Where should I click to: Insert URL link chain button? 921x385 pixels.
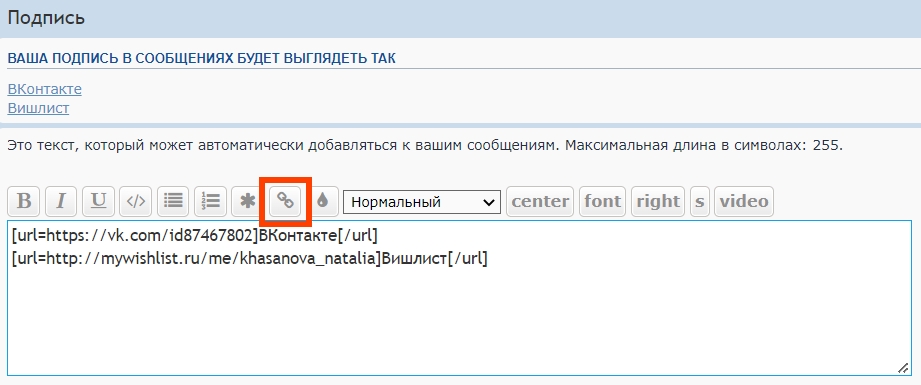point(285,202)
